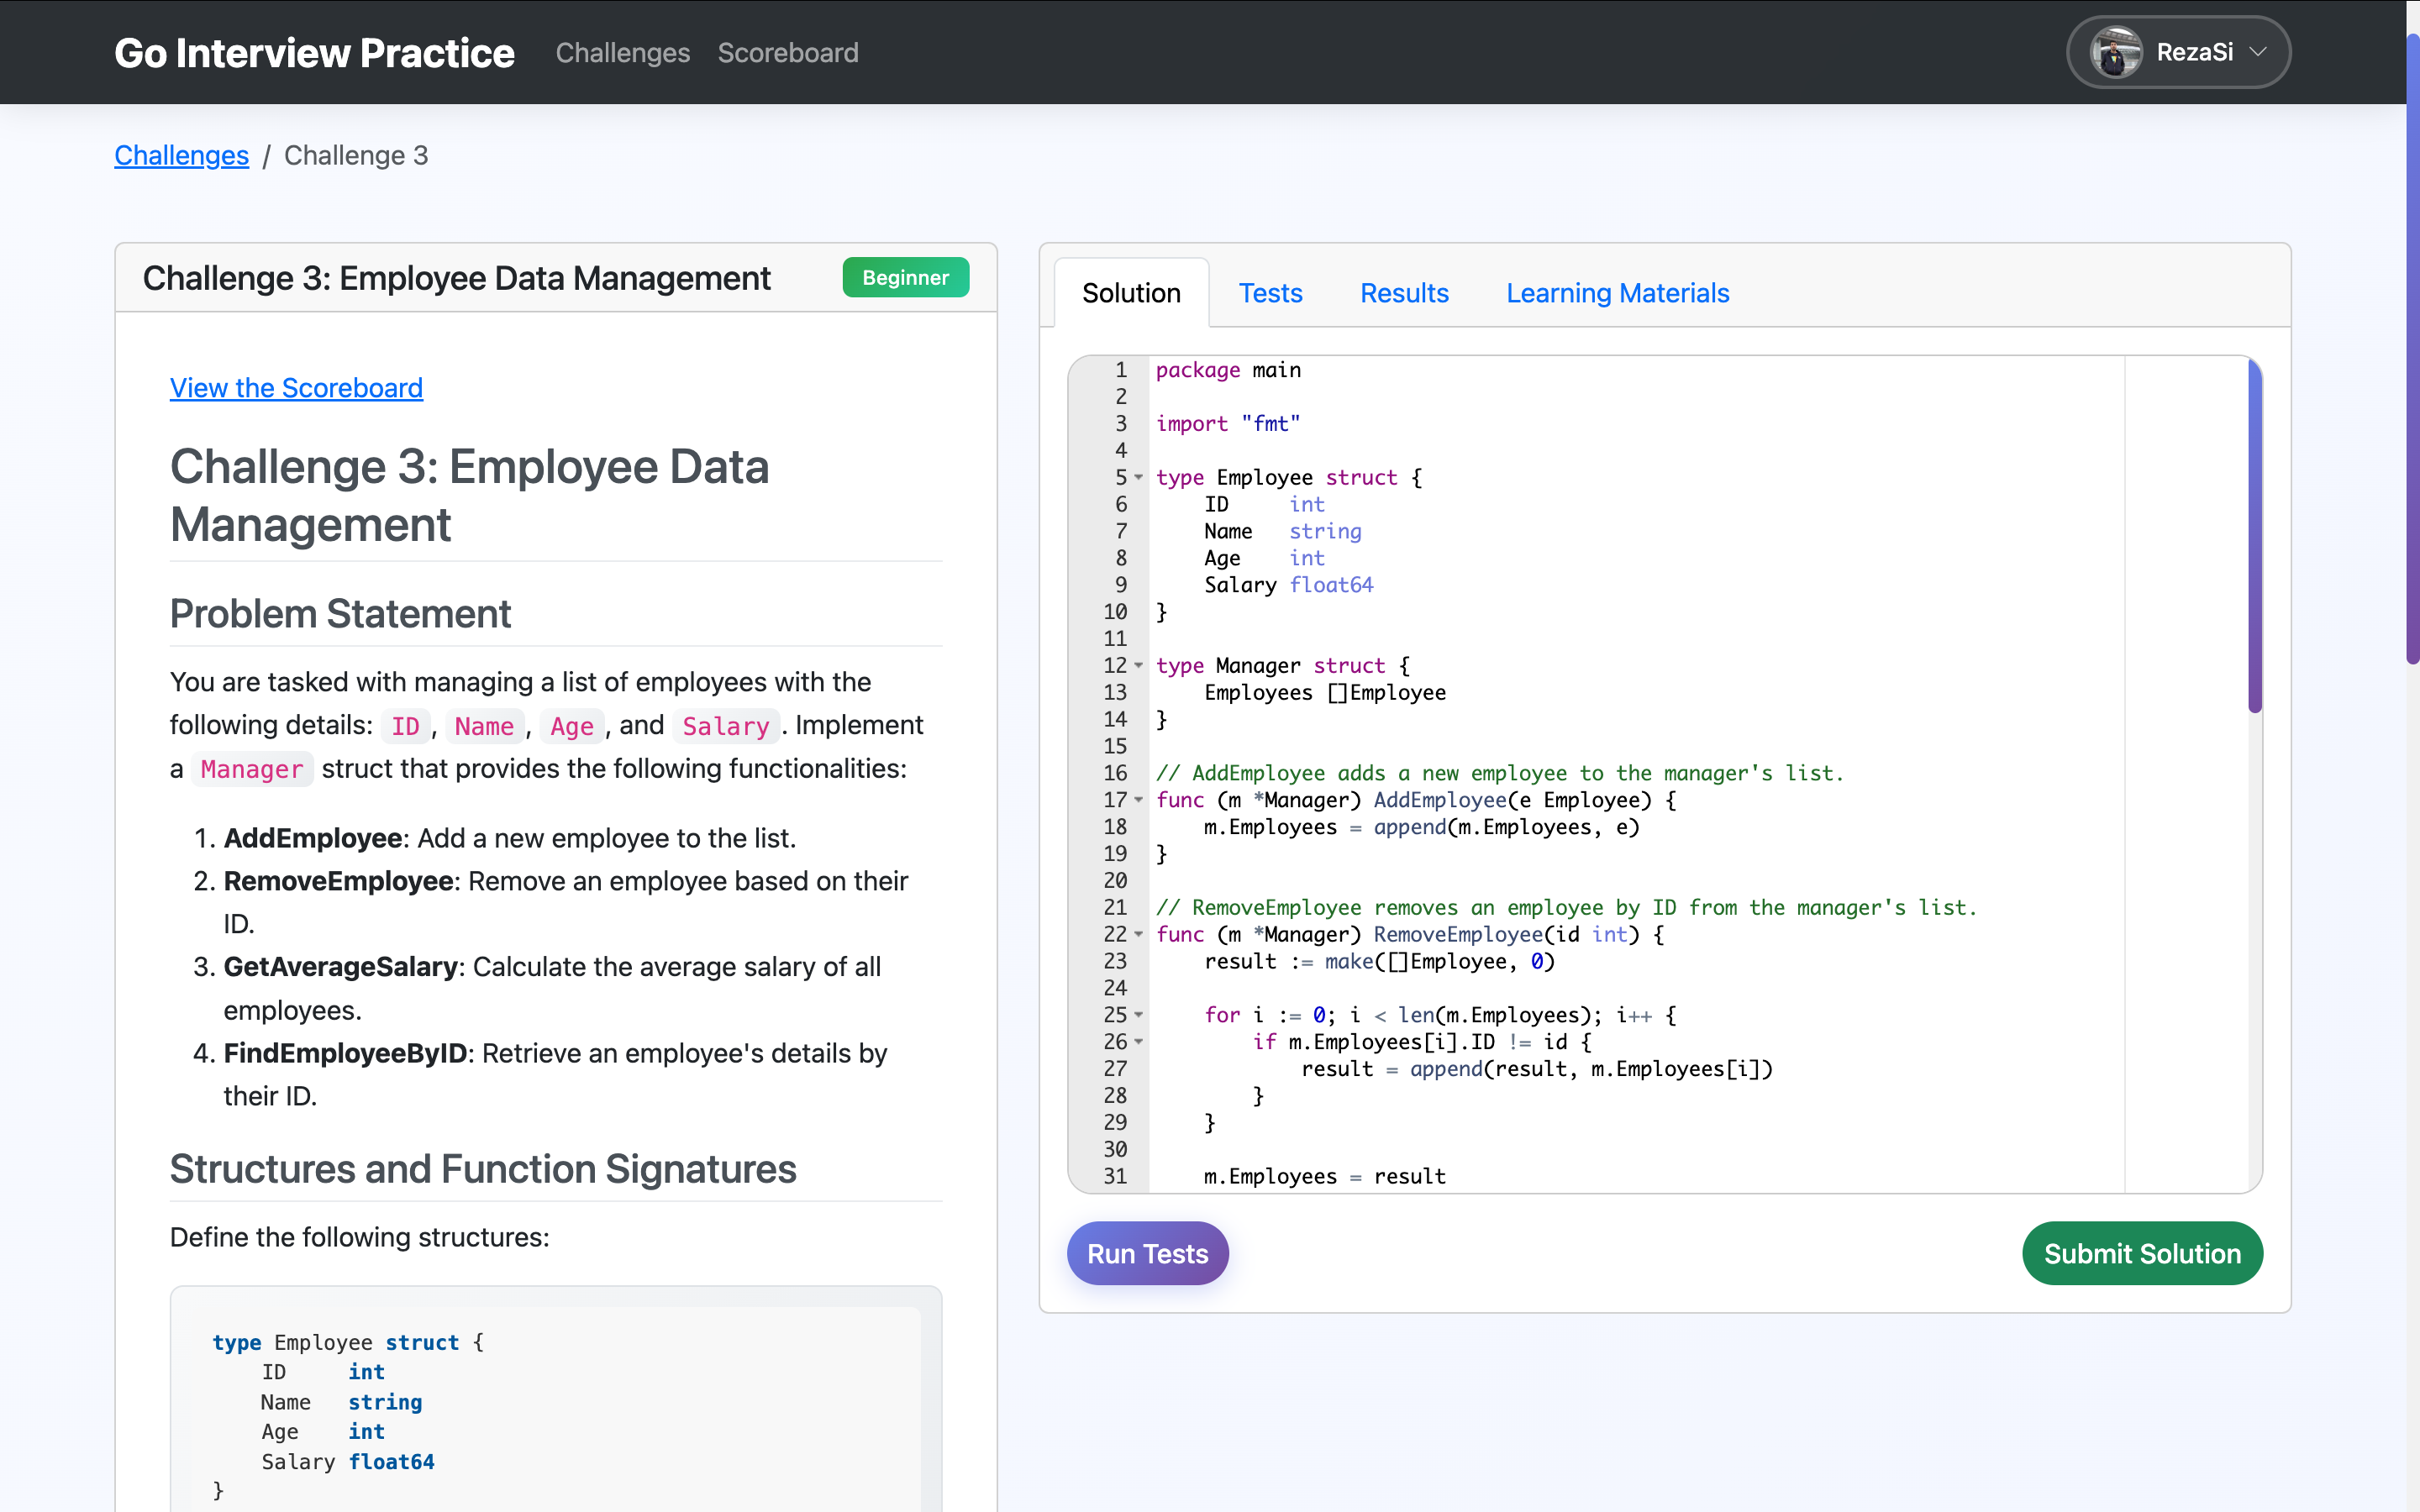Open Challenges from the navbar
This screenshot has width=2420, height=1512.
(x=622, y=52)
